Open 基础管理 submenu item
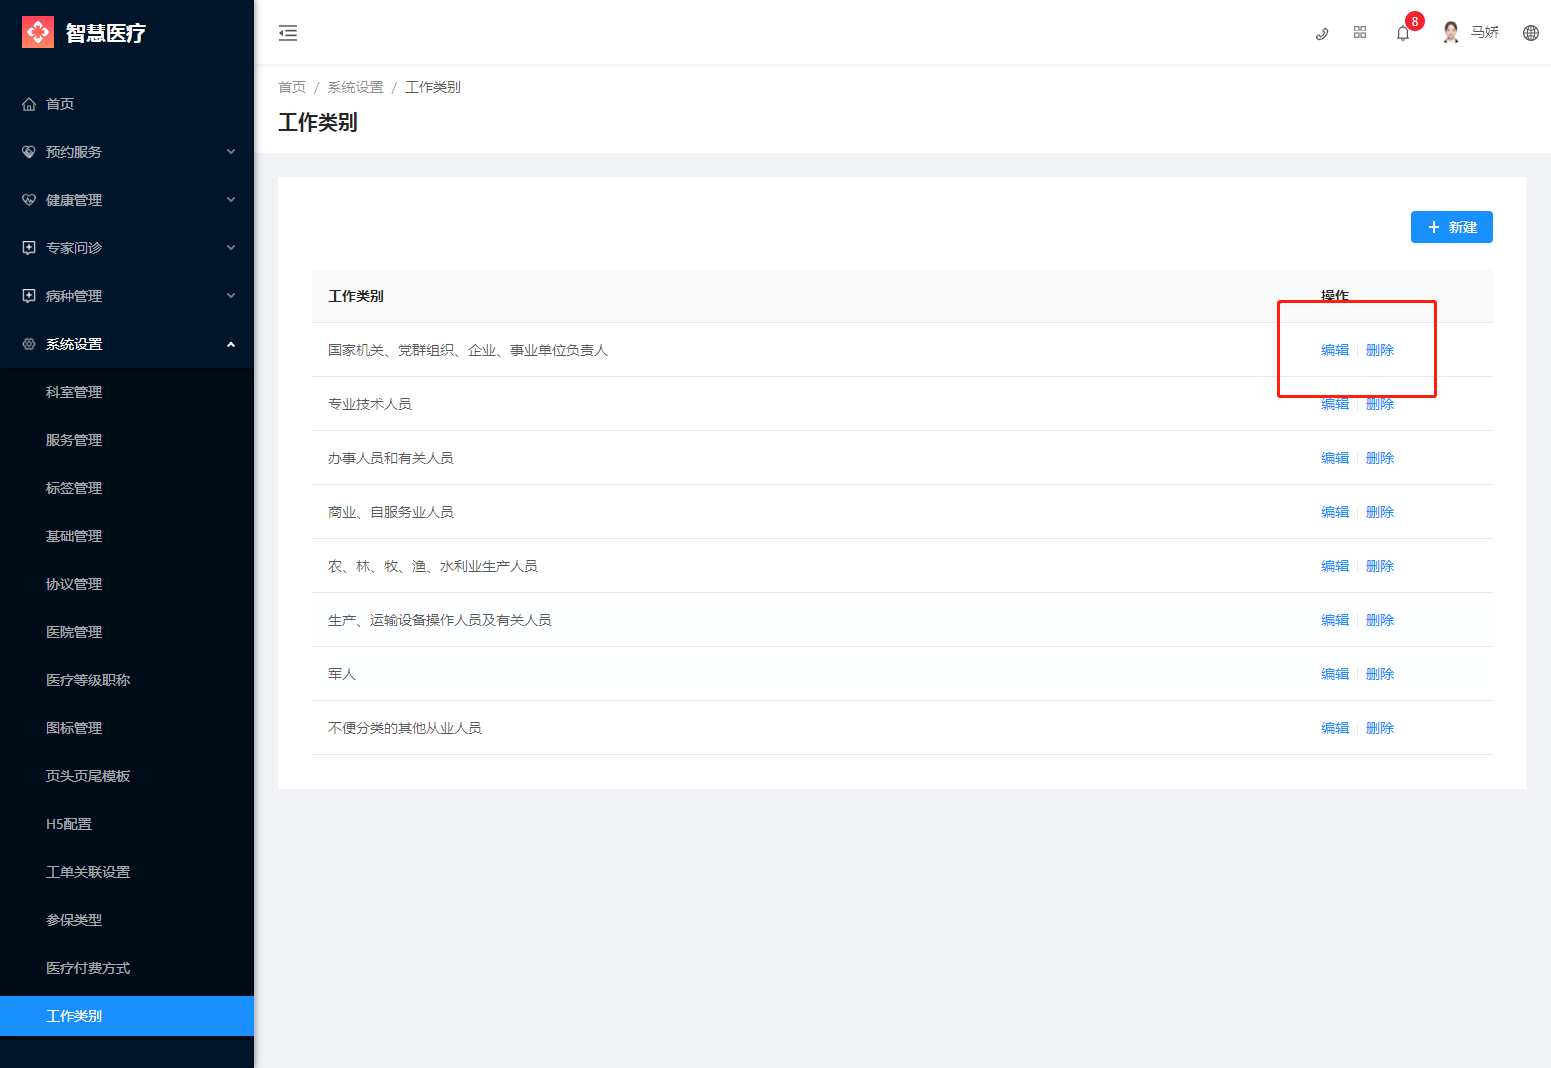The image size is (1551, 1068). pos(127,536)
